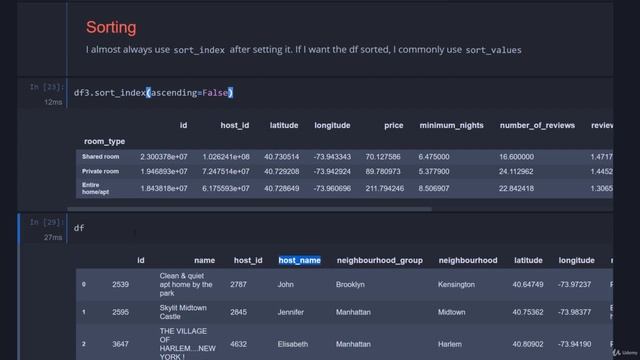Click the sort_values inline code text
The height and width of the screenshot is (360, 640).
coord(493,50)
